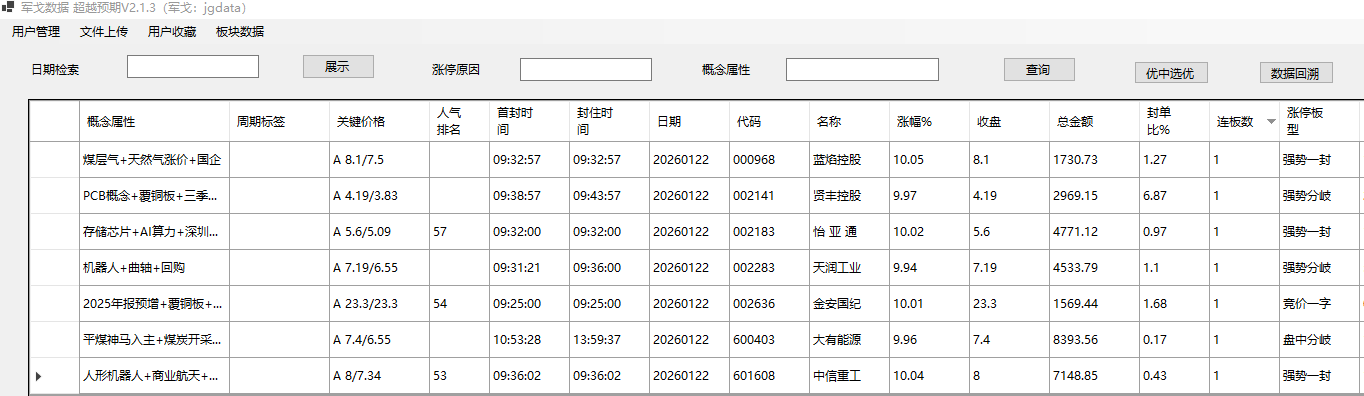The height and width of the screenshot is (396, 1364).
Task: Focus the 日期检索 input field
Action: coord(193,67)
